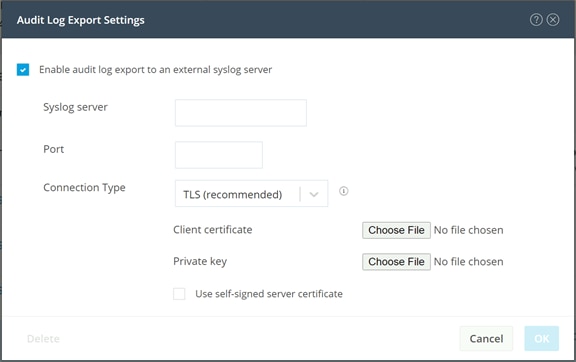Click the "Private key" label
This screenshot has height=362, width=576.
click(200, 261)
